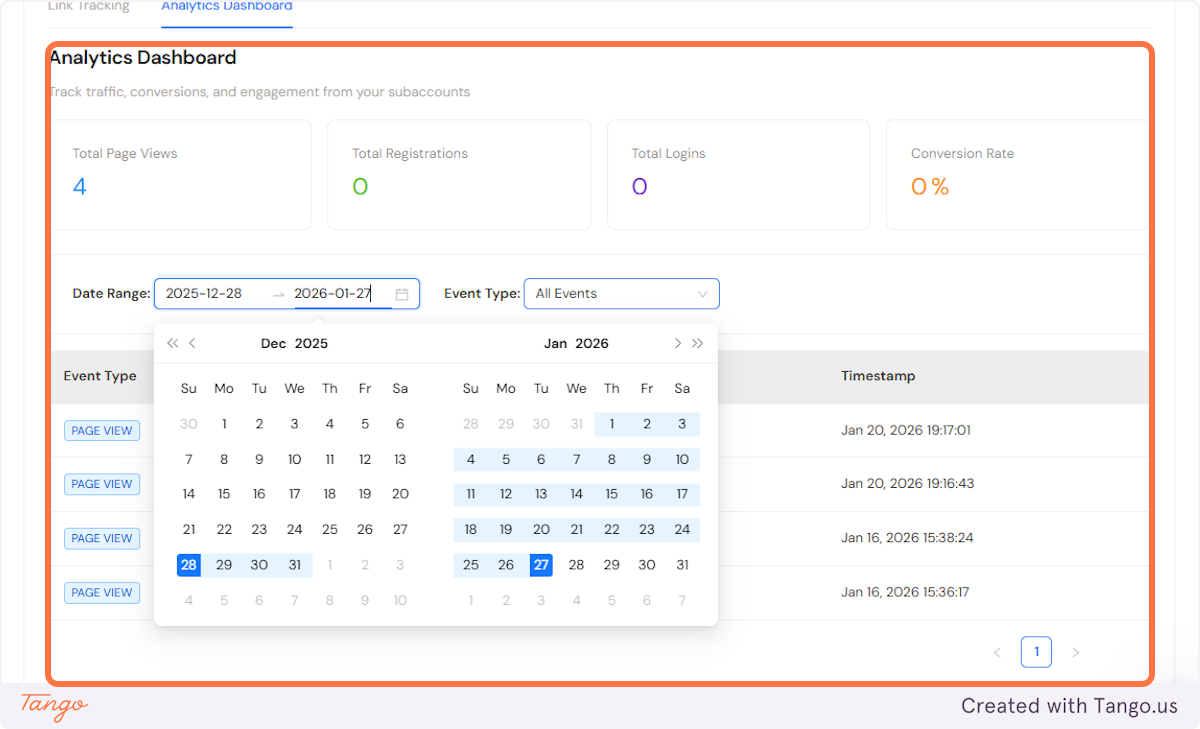Click the Total Registrations card
The height and width of the screenshot is (729, 1200).
click(459, 175)
